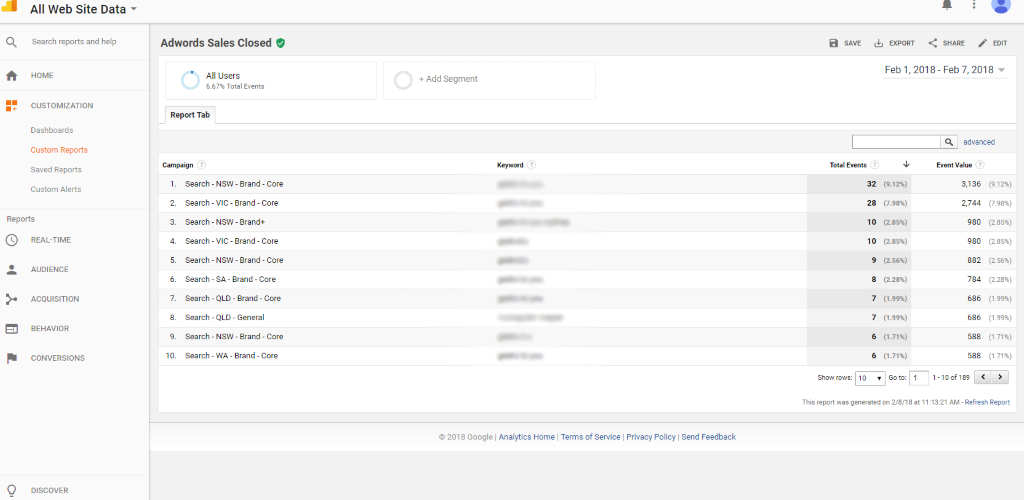This screenshot has width=1024, height=500.
Task: Open Terms of Service link
Action: pos(590,437)
